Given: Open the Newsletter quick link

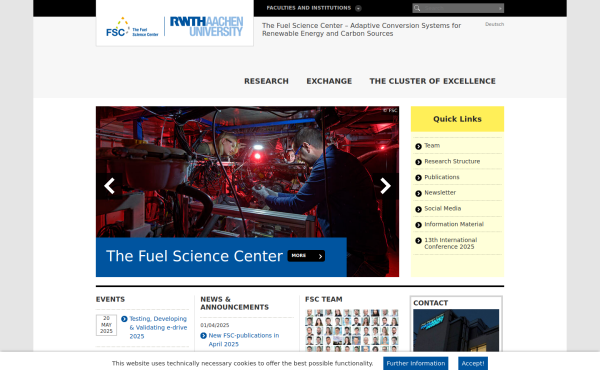Looking at the screenshot, I should 440,192.
